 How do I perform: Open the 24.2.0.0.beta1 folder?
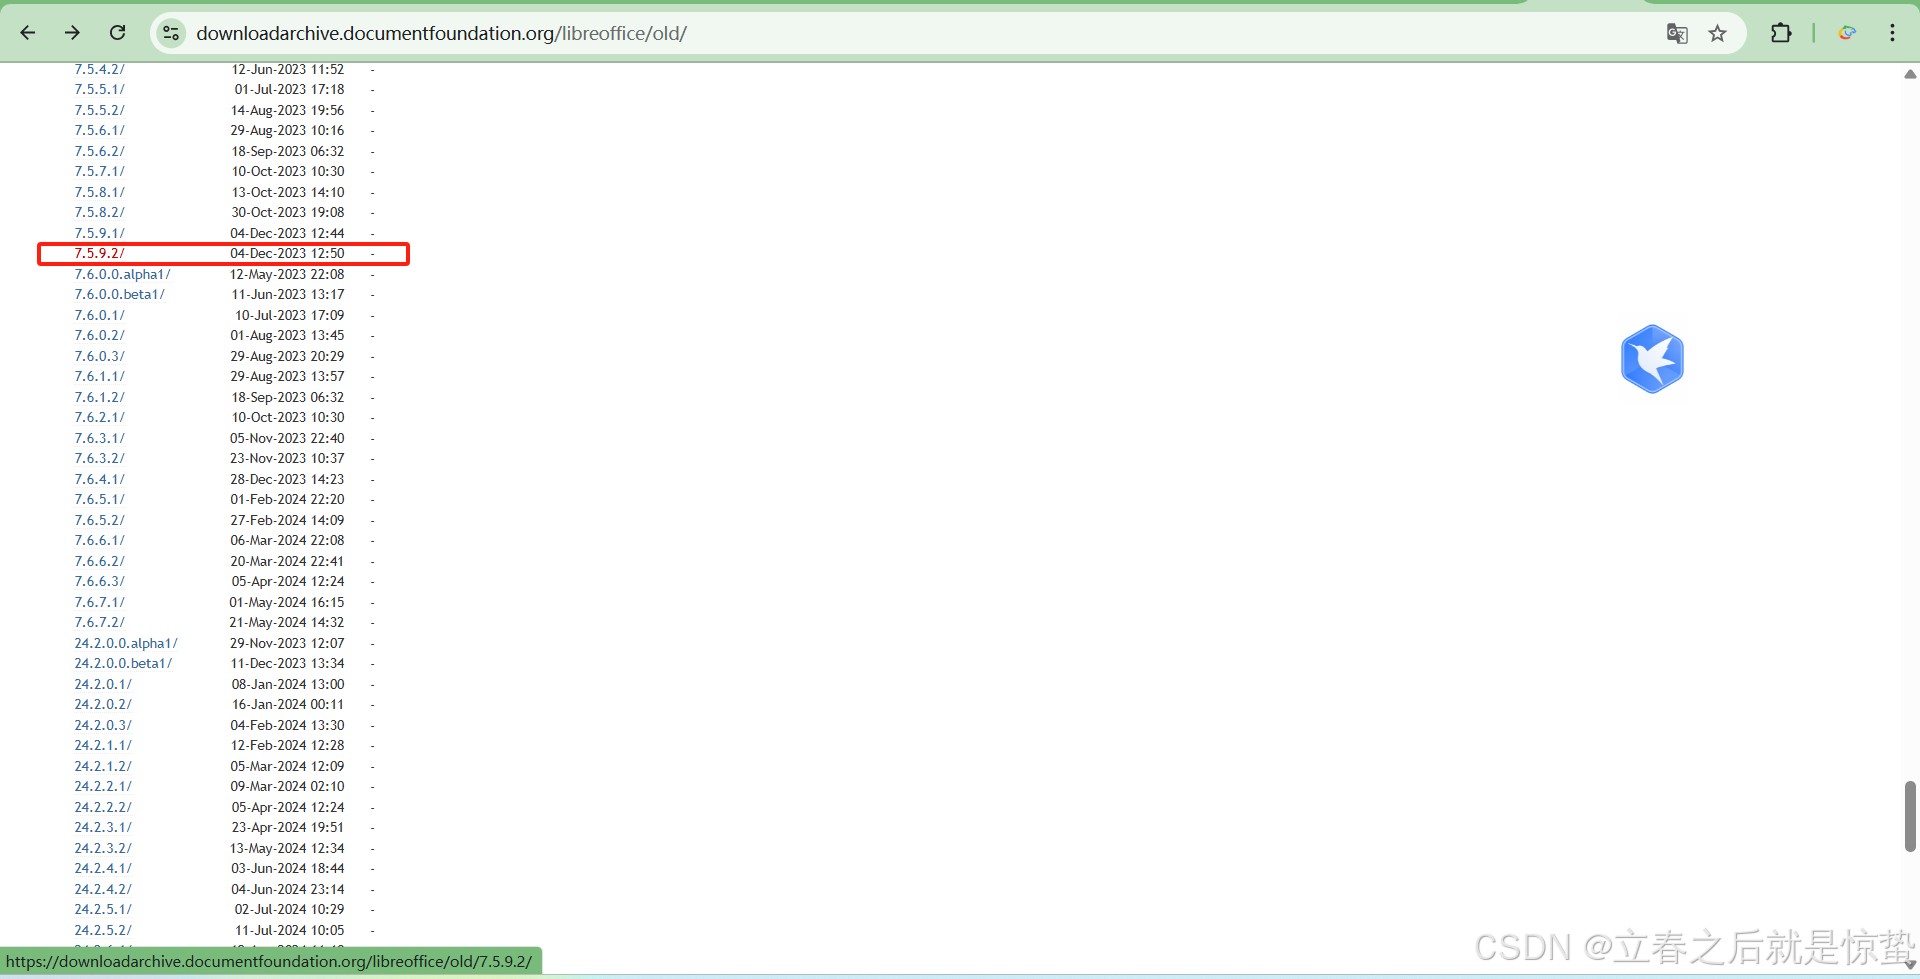point(123,663)
